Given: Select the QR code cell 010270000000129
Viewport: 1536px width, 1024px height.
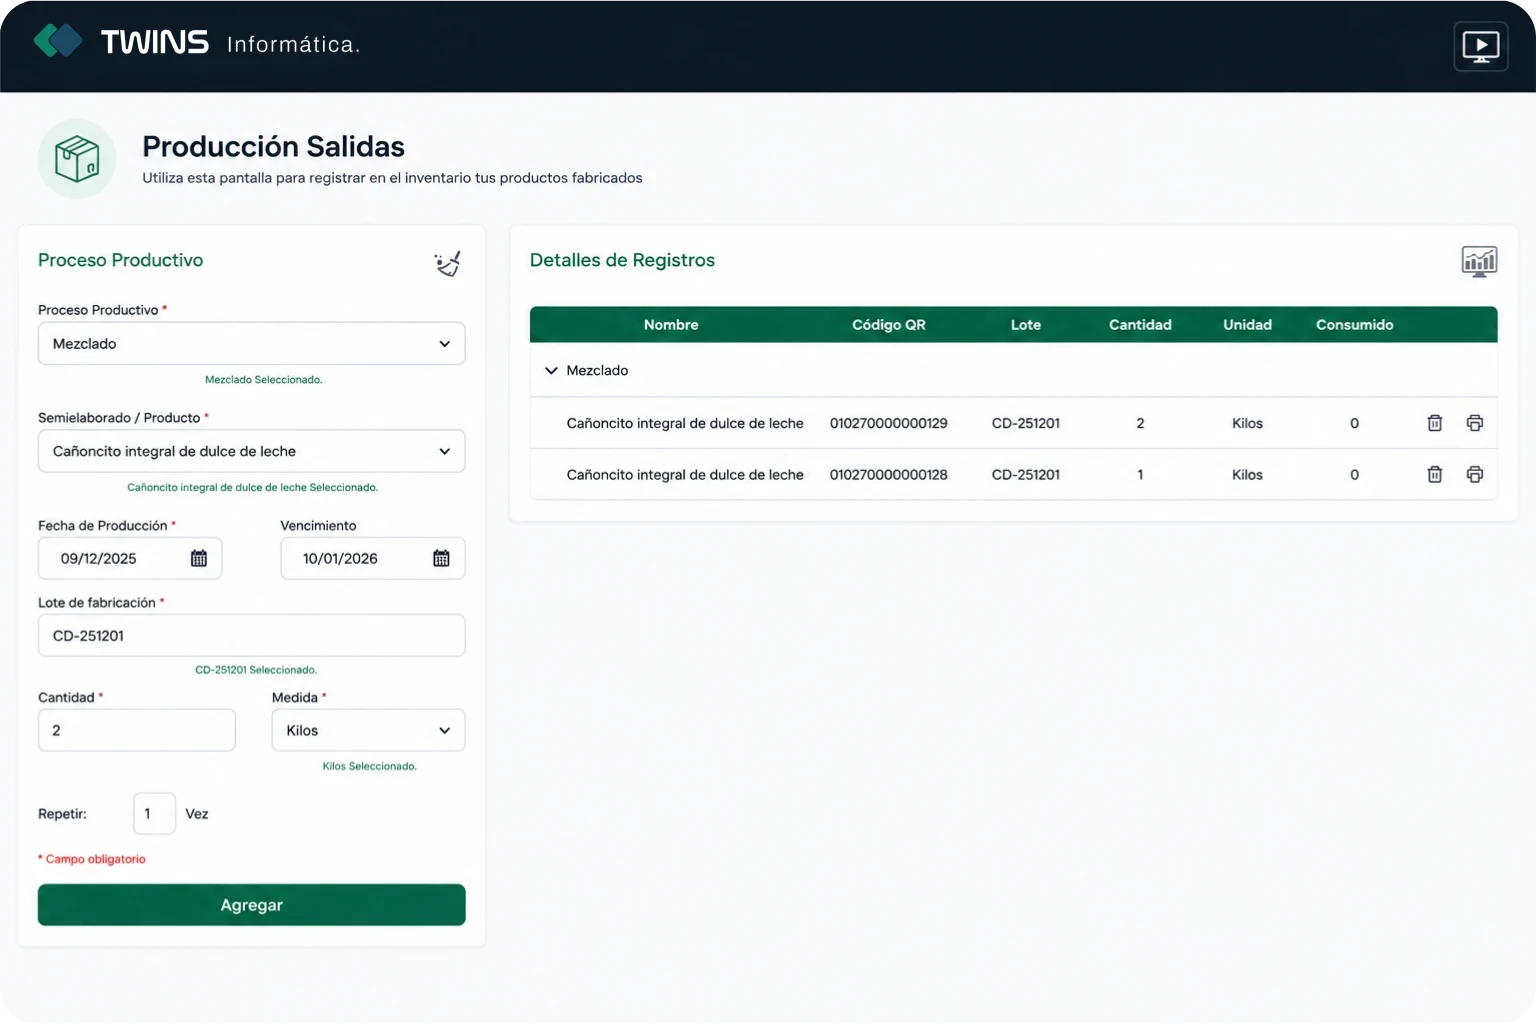Looking at the screenshot, I should pyautogui.click(x=888, y=423).
